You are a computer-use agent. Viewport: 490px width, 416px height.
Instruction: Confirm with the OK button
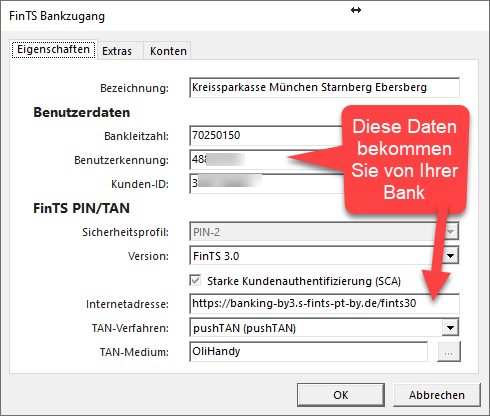341,395
